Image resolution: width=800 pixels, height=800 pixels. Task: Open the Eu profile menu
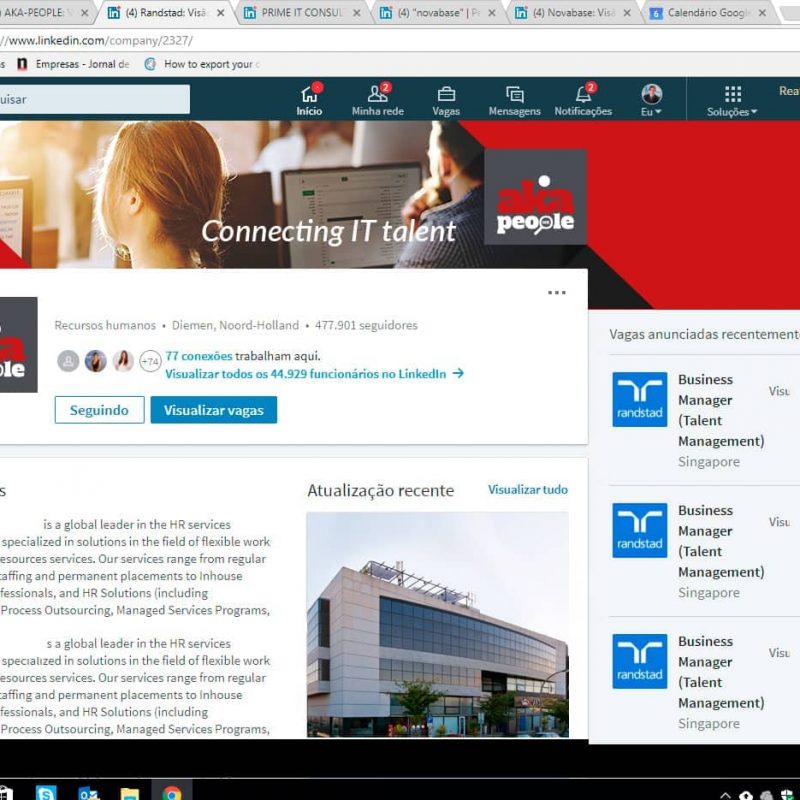pyautogui.click(x=651, y=99)
